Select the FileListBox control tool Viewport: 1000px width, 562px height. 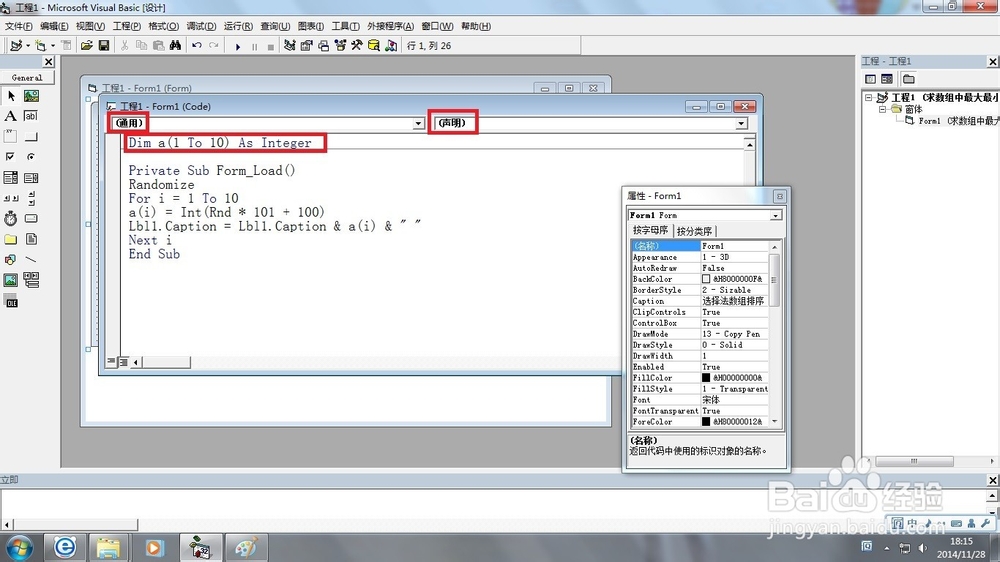pos(31,239)
